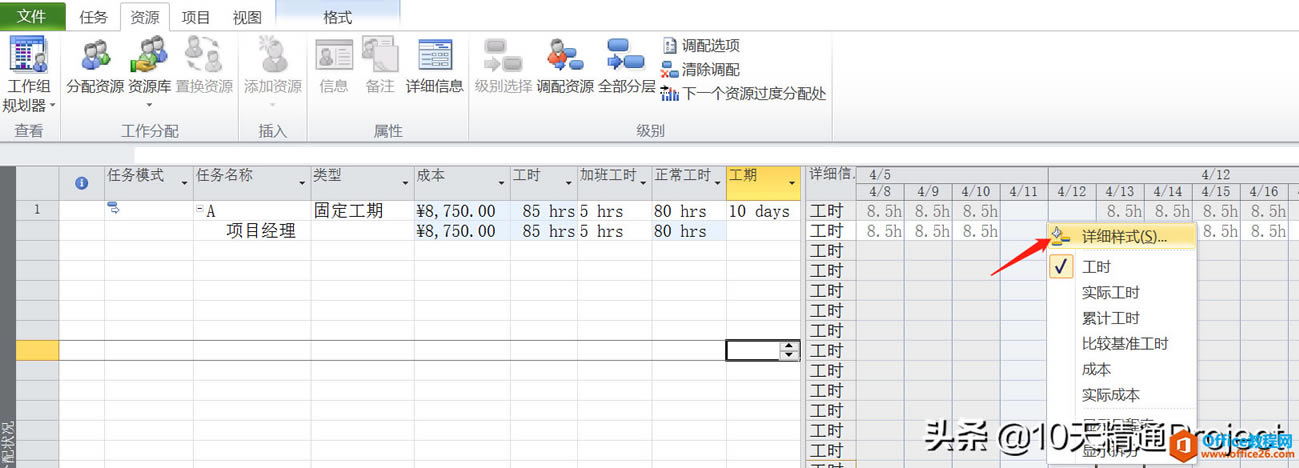Click the duration spinner in the selected cell
1299x468 pixels.
(x=790, y=350)
